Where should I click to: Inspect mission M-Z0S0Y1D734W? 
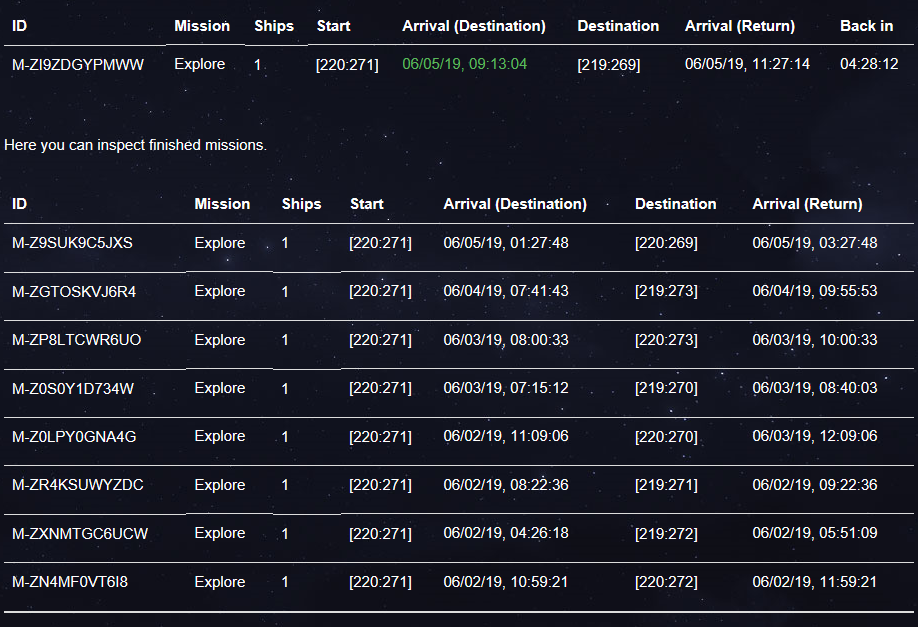pyautogui.click(x=72, y=389)
